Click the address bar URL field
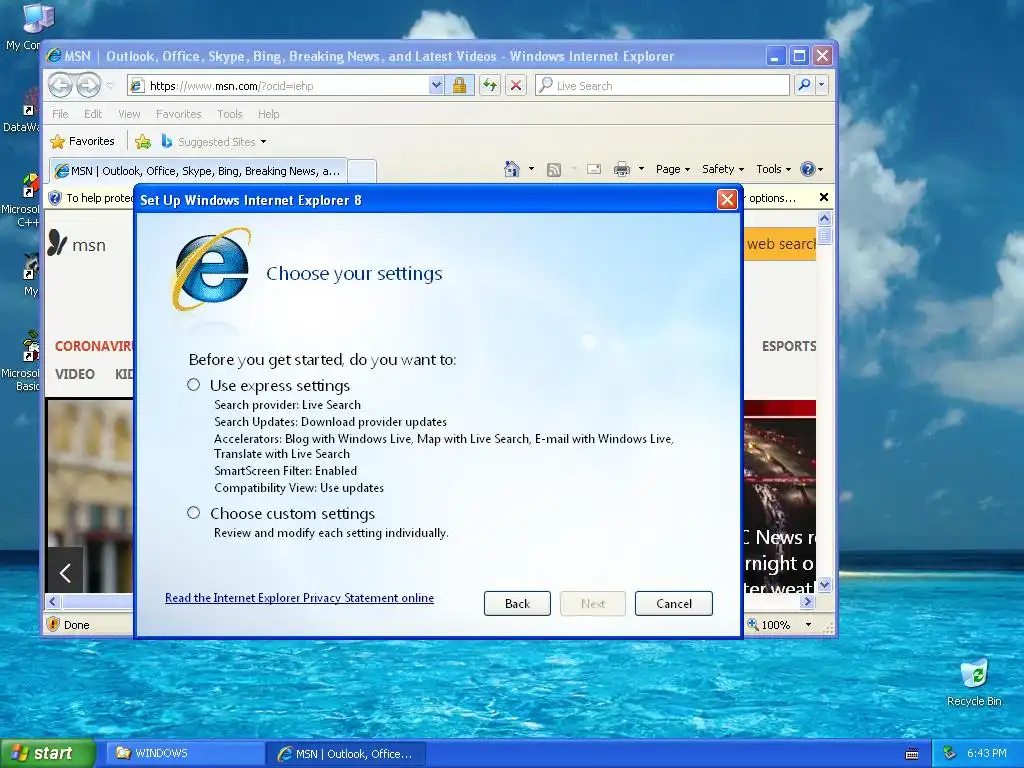This screenshot has width=1024, height=768. (278, 86)
